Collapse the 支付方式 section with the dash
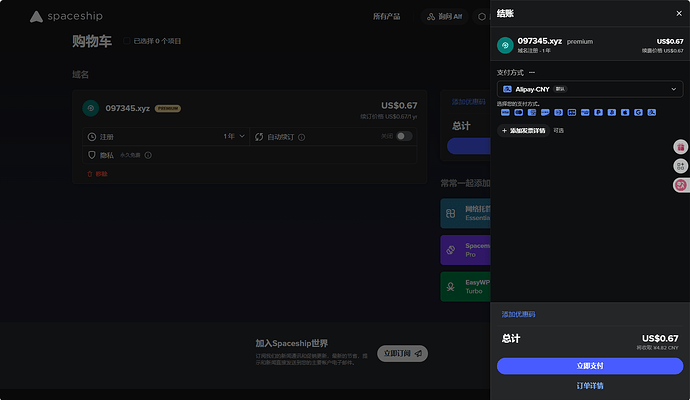Screen dimensions: 690x400 [532, 73]
